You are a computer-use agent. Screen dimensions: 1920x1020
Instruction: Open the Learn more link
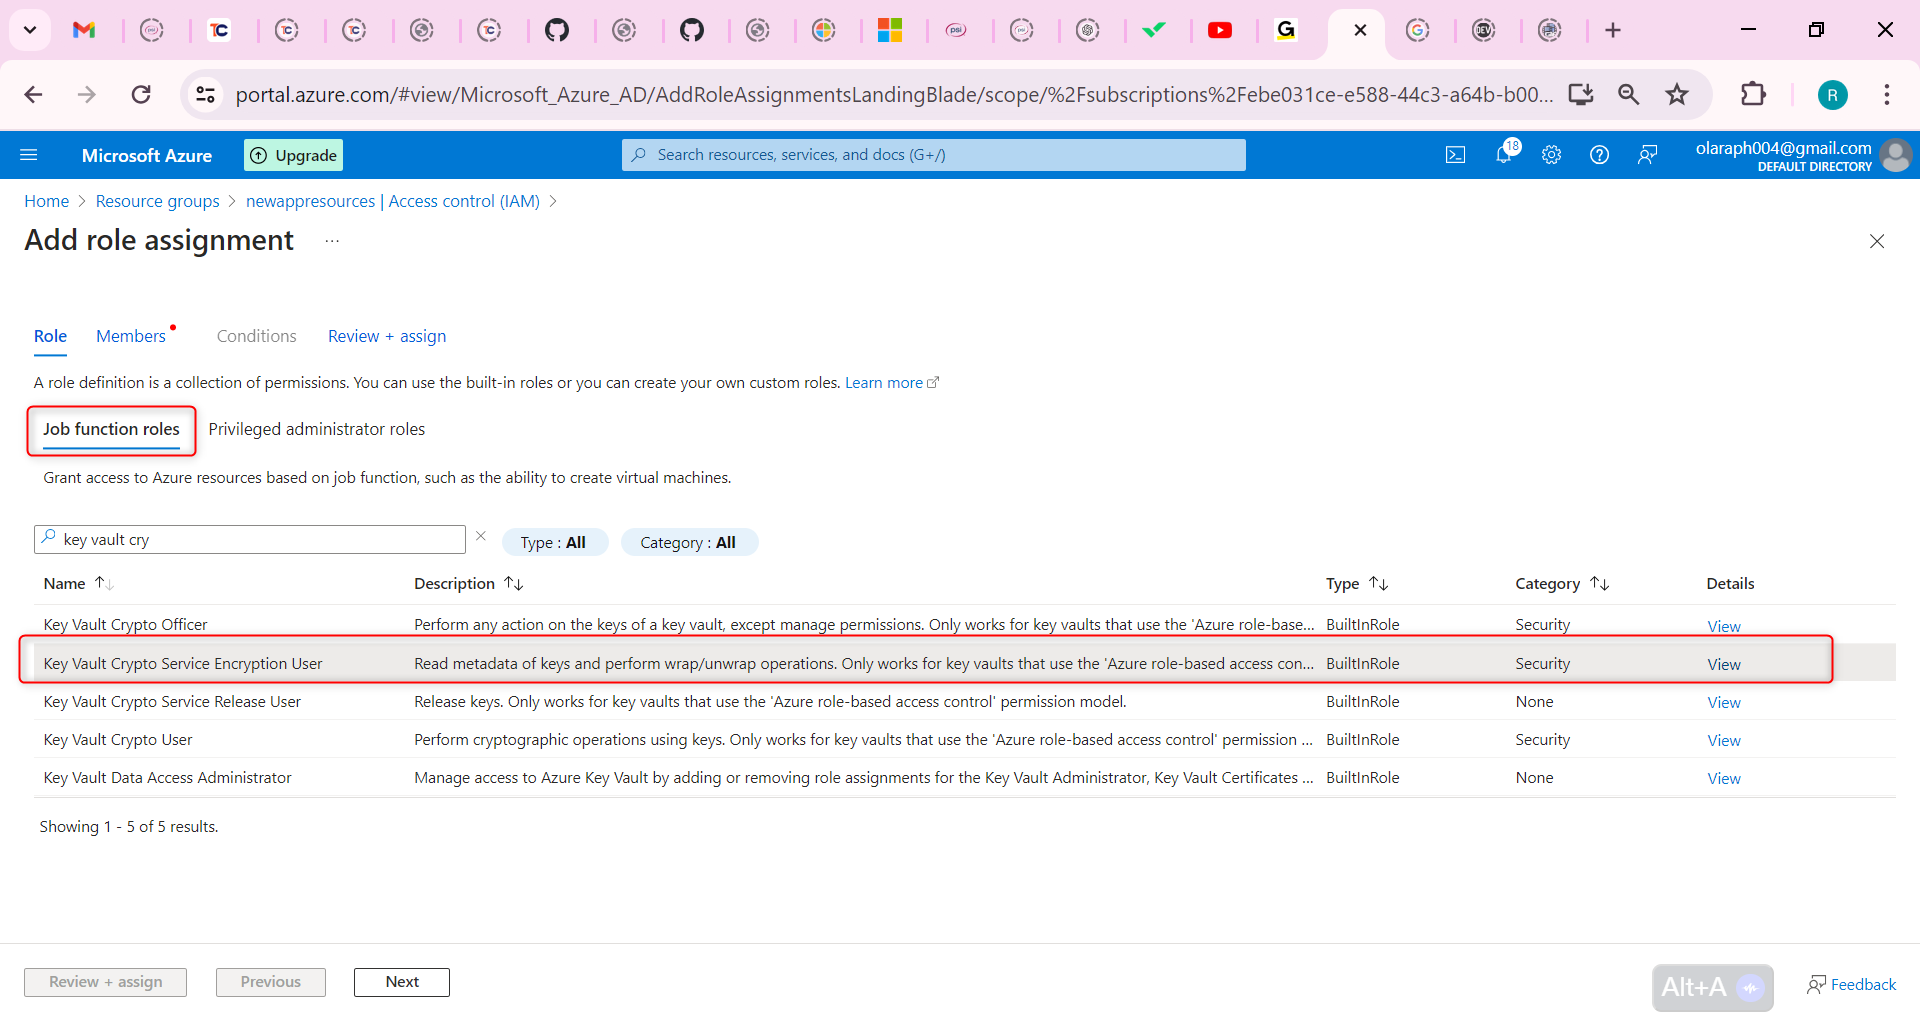point(884,382)
